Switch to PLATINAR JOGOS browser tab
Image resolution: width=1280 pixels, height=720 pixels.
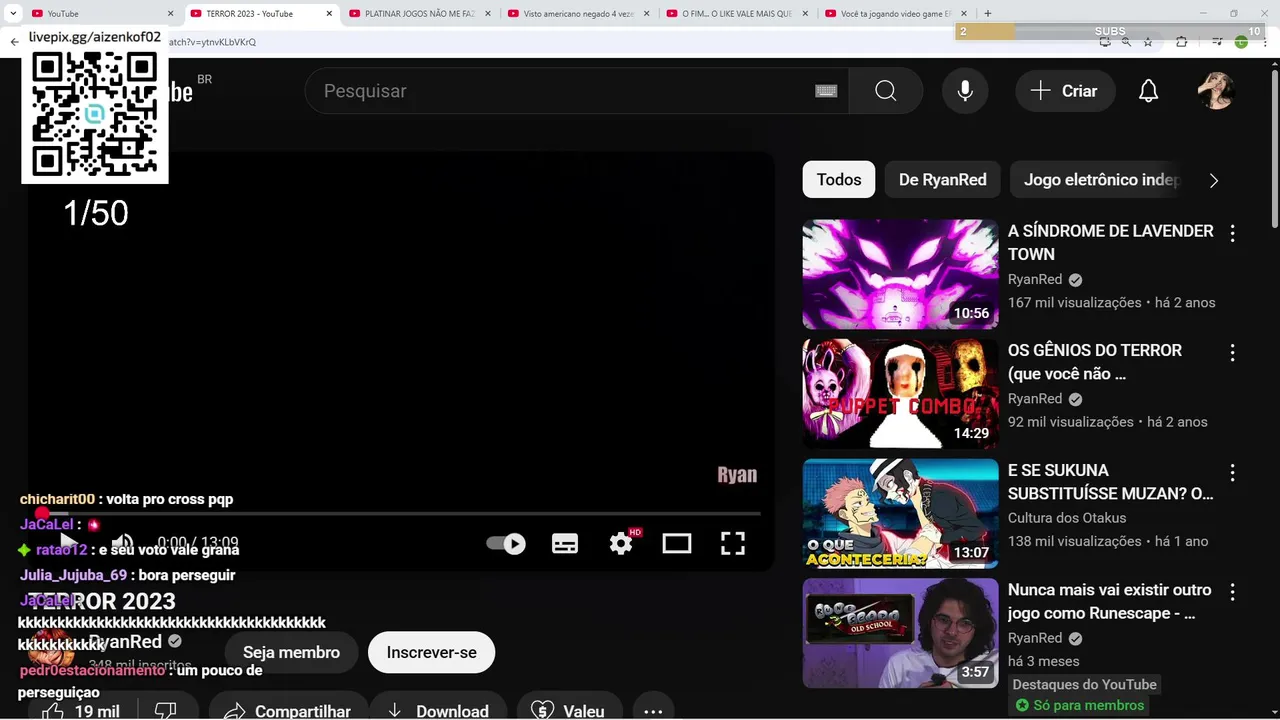420,14
